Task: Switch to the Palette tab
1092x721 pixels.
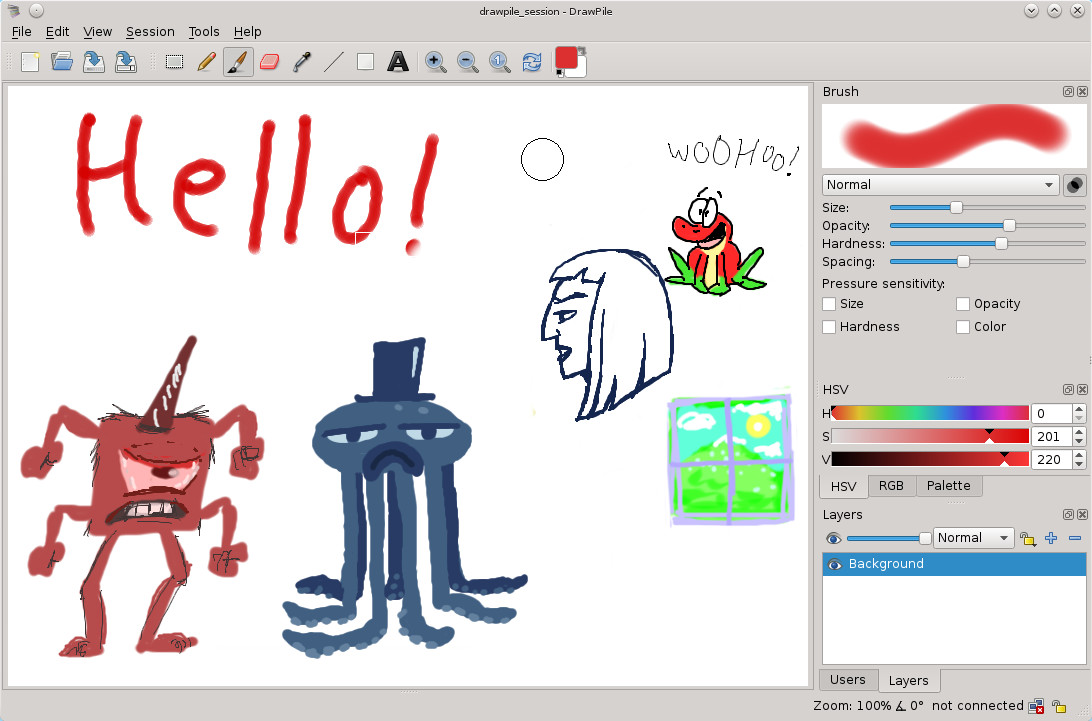Action: 949,486
